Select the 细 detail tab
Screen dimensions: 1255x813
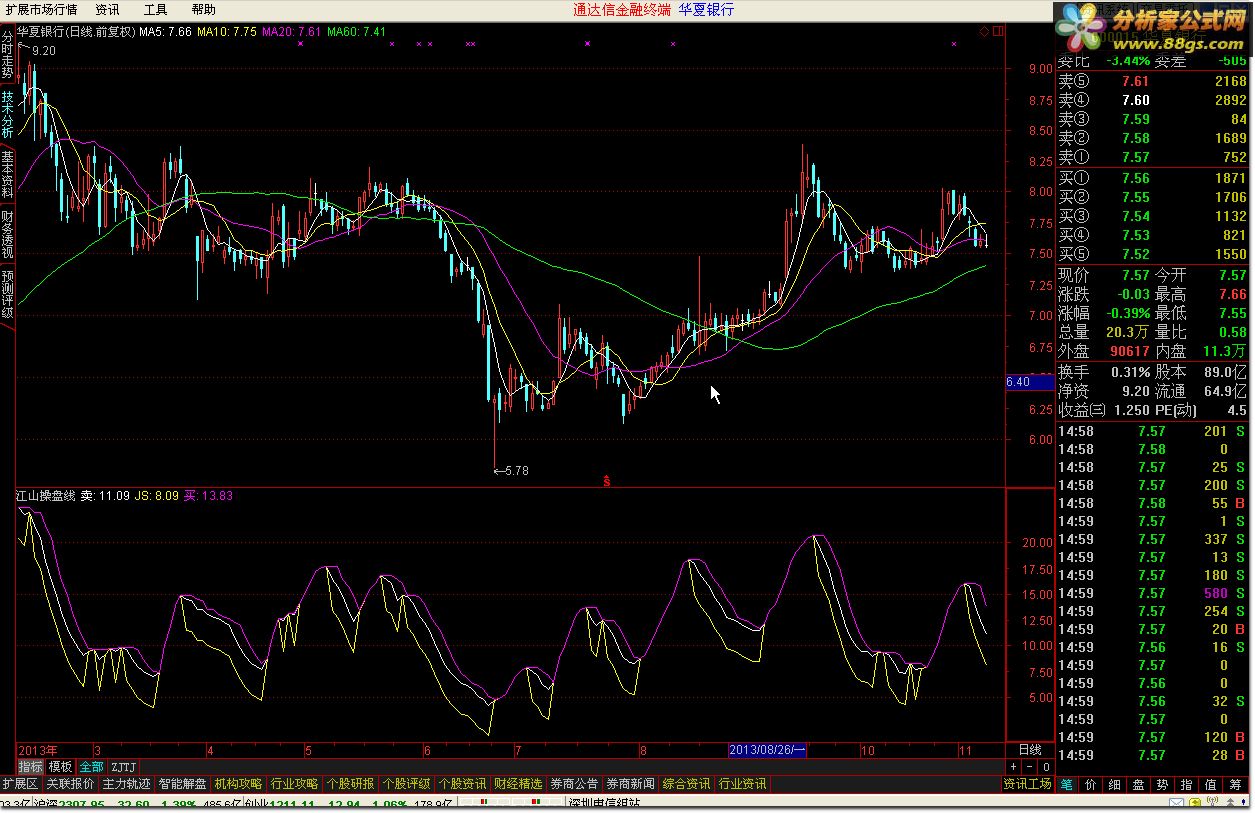pos(1114,785)
